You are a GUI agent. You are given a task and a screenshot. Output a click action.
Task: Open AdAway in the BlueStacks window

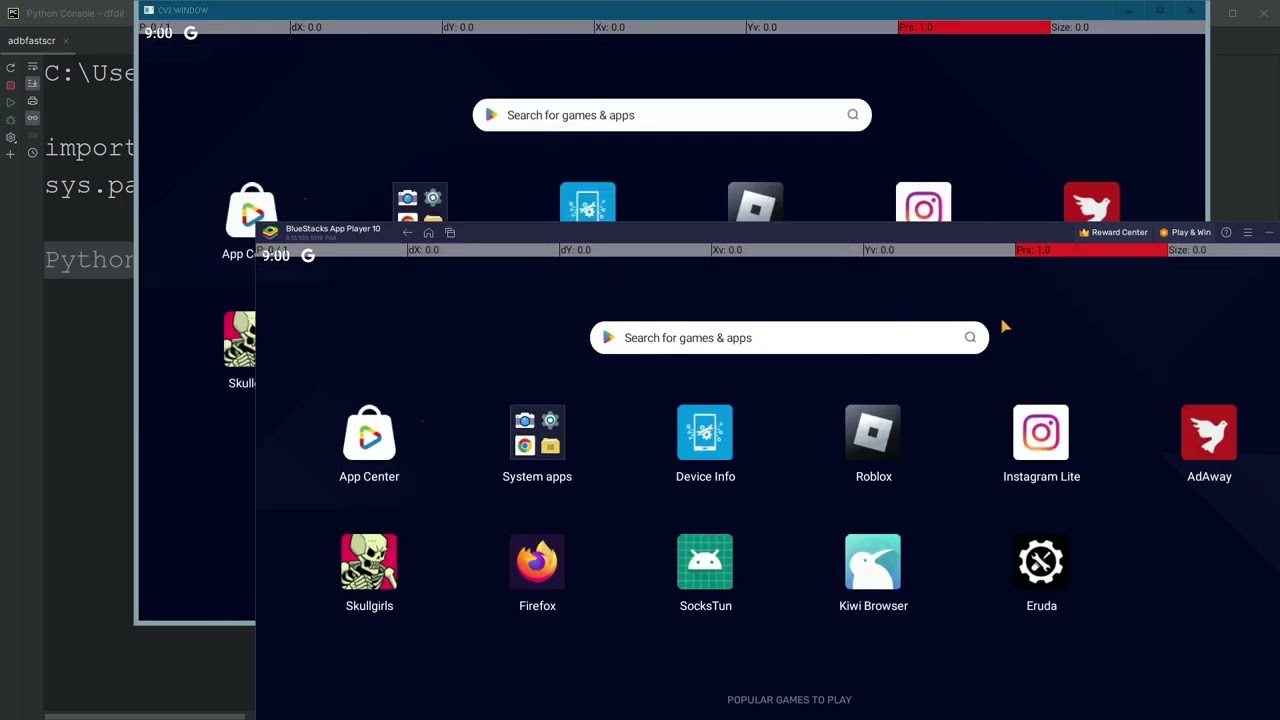pos(1209,445)
